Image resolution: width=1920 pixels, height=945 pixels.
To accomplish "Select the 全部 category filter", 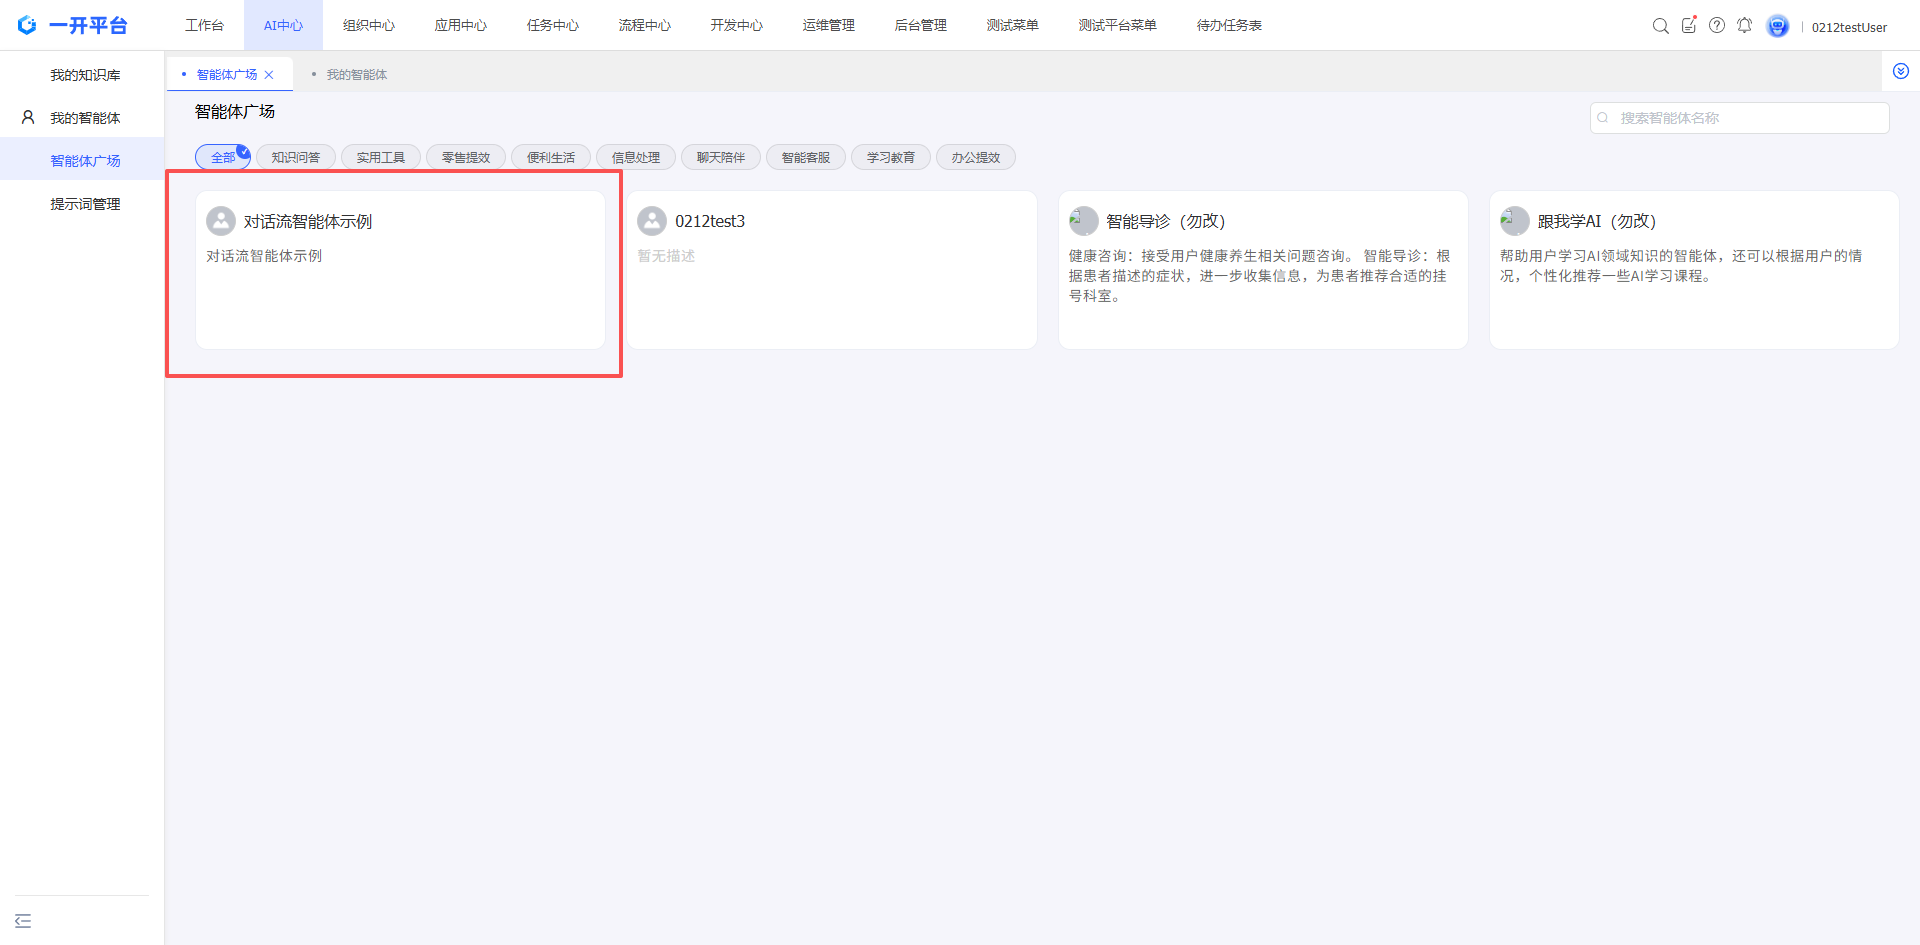I will pos(222,158).
